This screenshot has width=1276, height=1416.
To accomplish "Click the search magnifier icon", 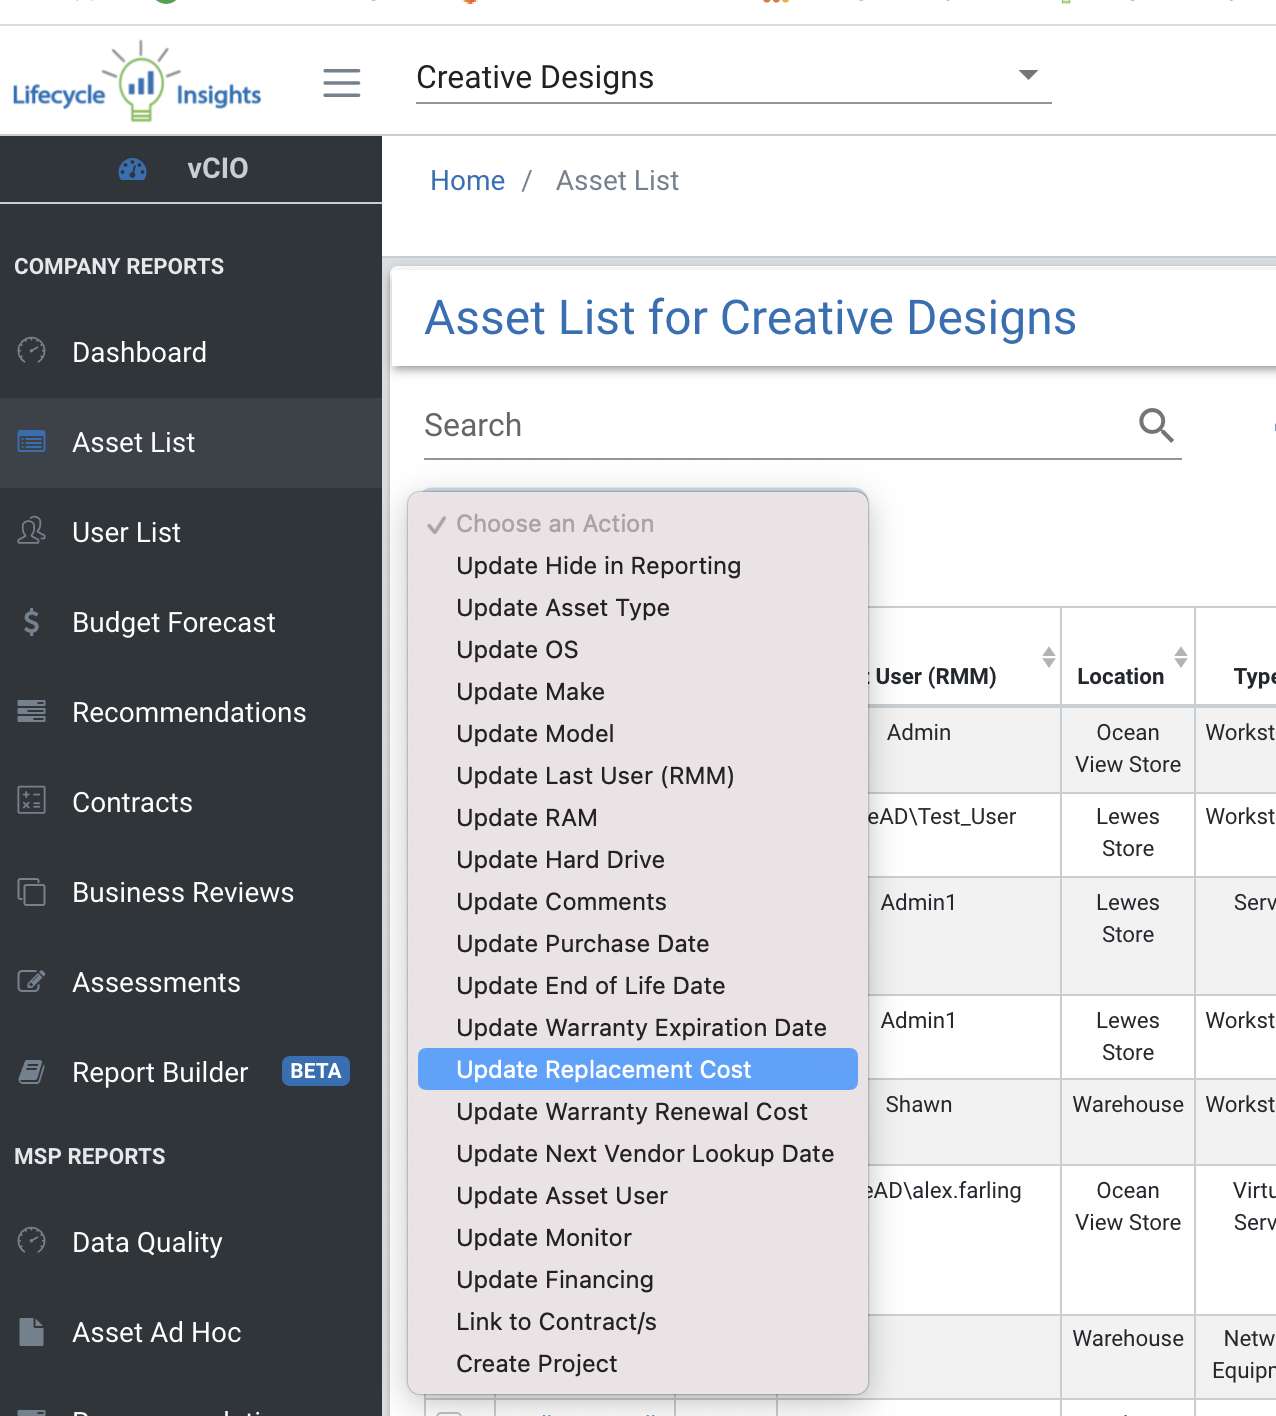I will pos(1156,425).
